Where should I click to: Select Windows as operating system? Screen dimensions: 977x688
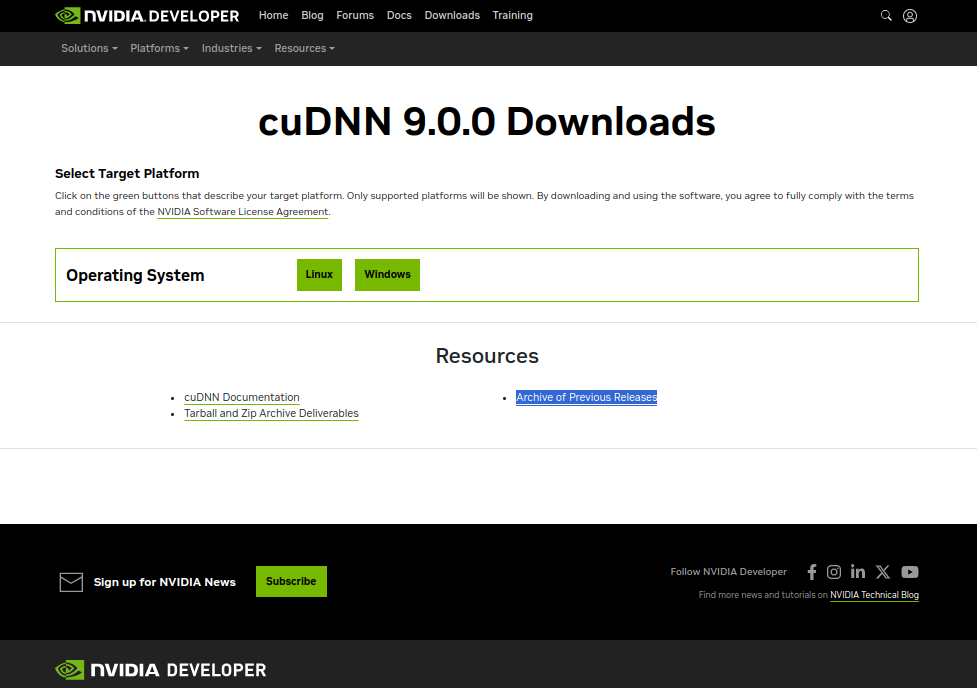(388, 275)
